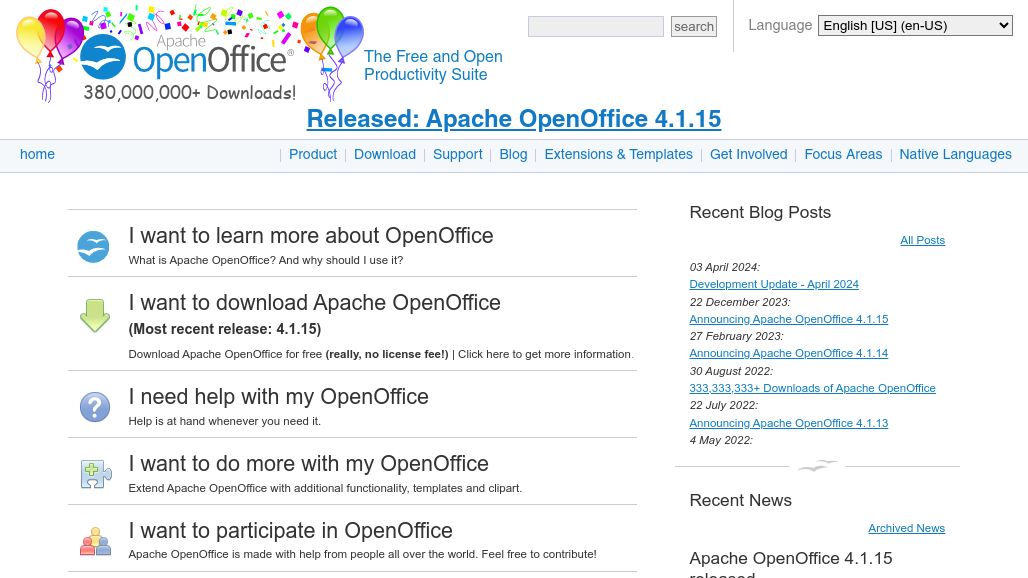The height and width of the screenshot is (578, 1028).
Task: Click the '30 August 2022:' date
Action: 731,371
